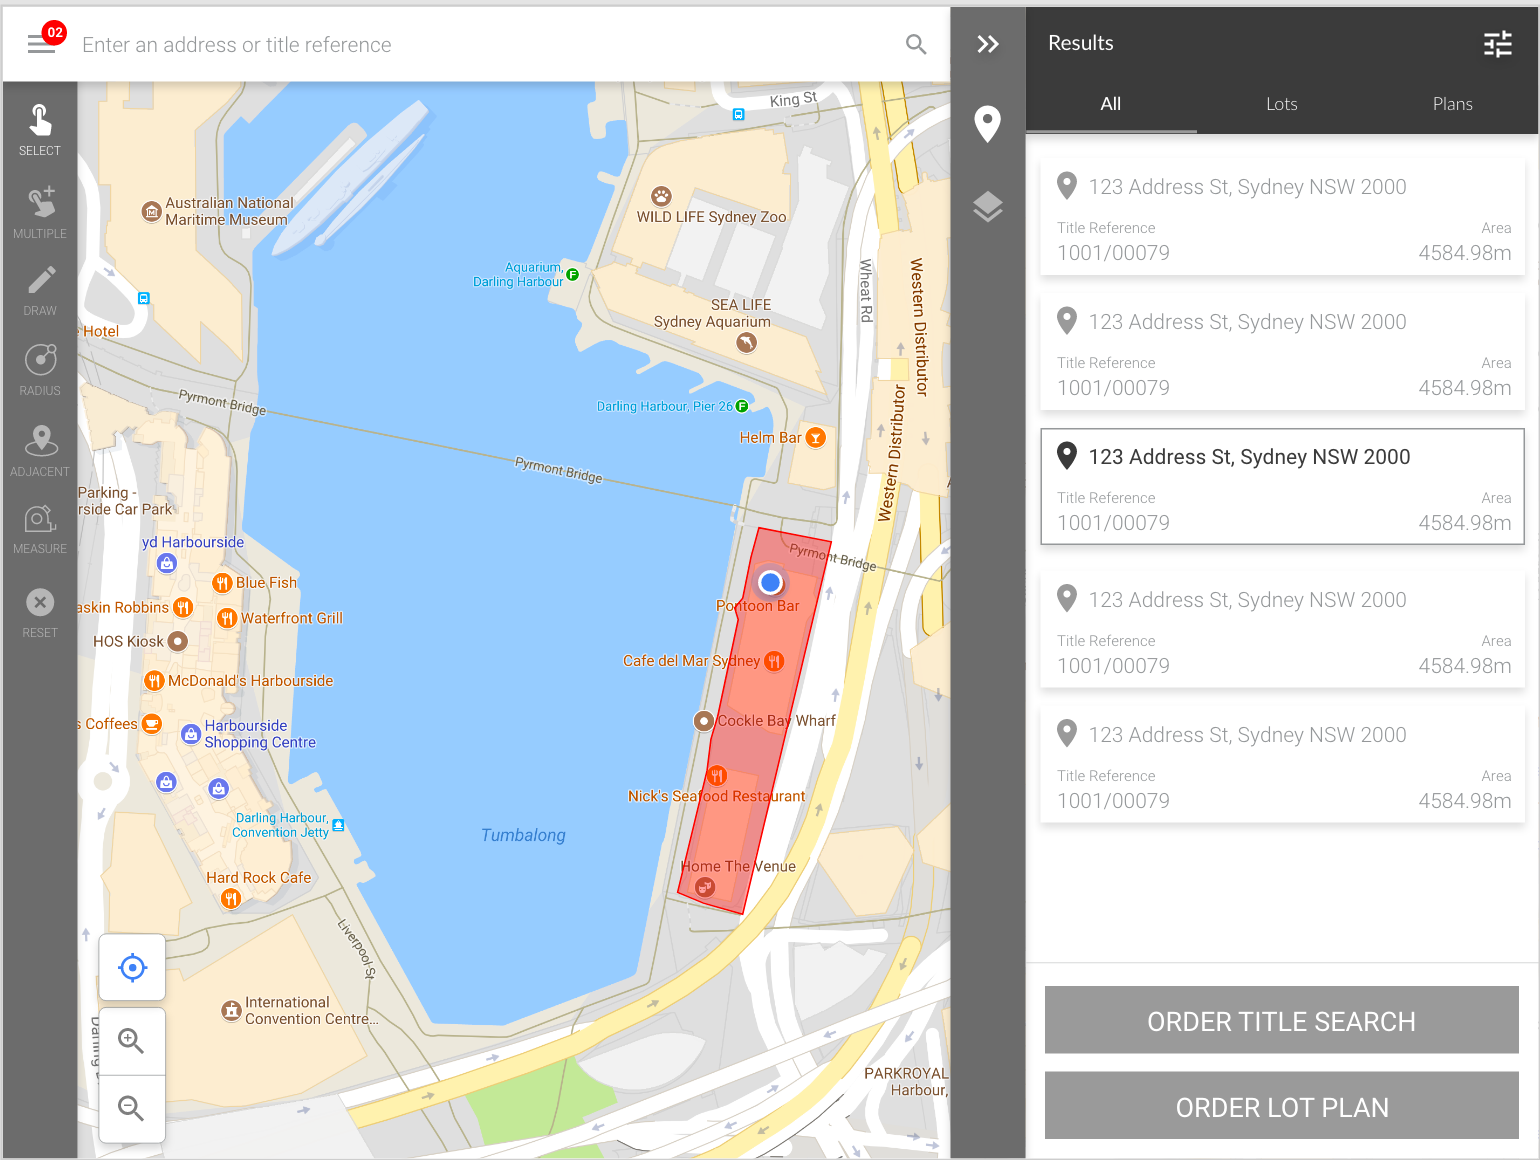The height and width of the screenshot is (1160, 1540).
Task: Click Cafe del Mar Sydney marker
Action: 774,661
